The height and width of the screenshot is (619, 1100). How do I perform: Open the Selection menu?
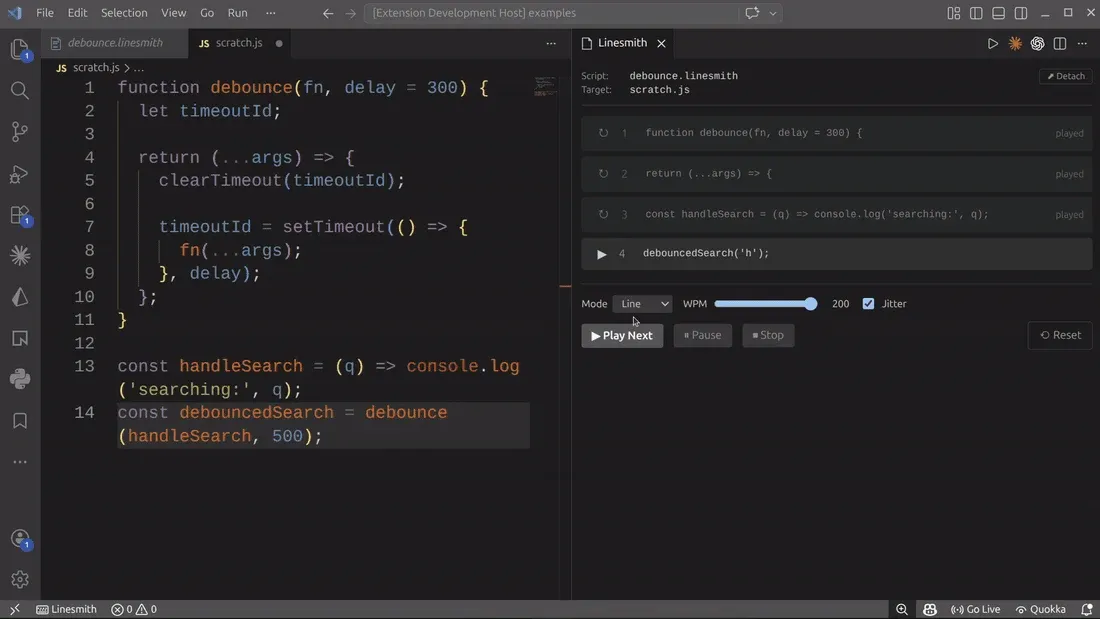click(x=124, y=13)
